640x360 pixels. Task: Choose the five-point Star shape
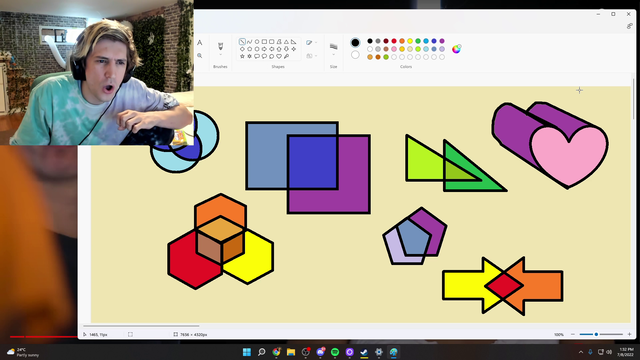coord(242,56)
